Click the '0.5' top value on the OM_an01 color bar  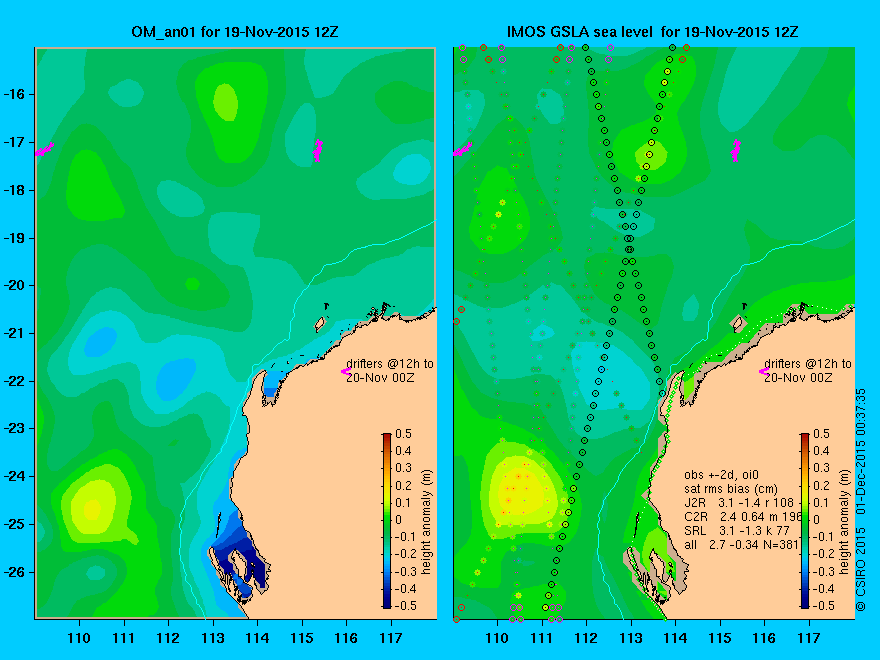(403, 434)
